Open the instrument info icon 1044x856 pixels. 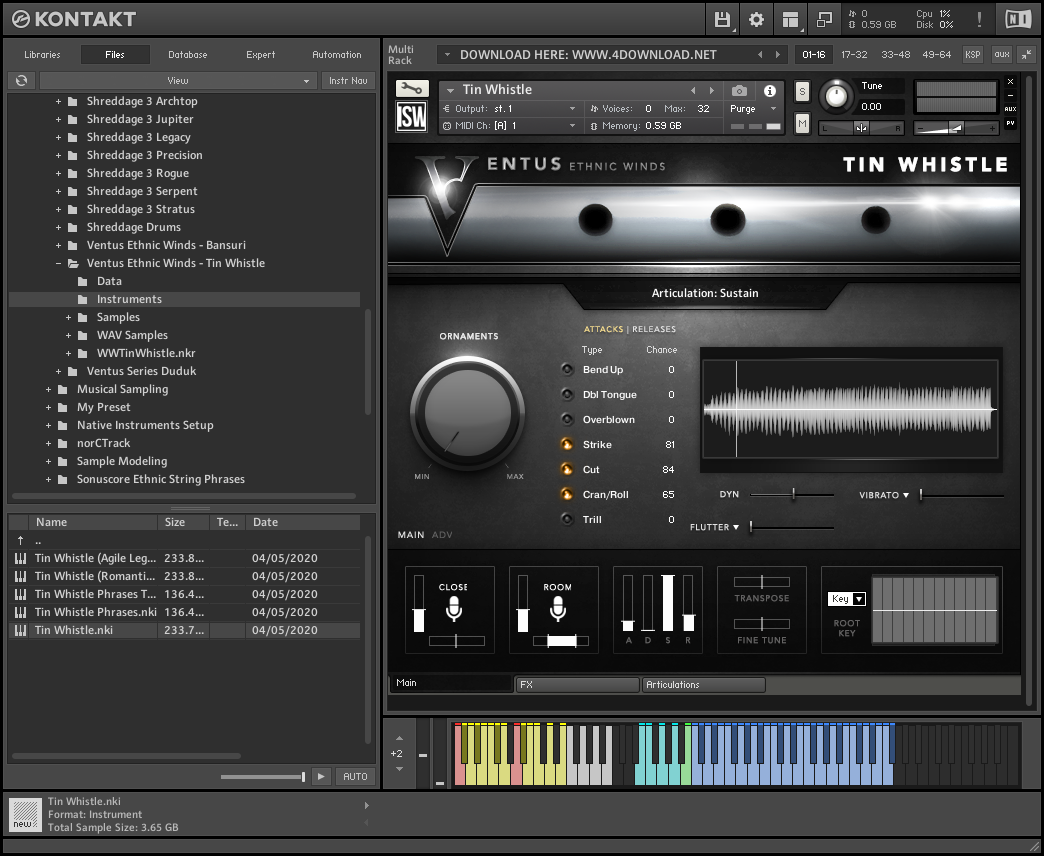[x=770, y=90]
